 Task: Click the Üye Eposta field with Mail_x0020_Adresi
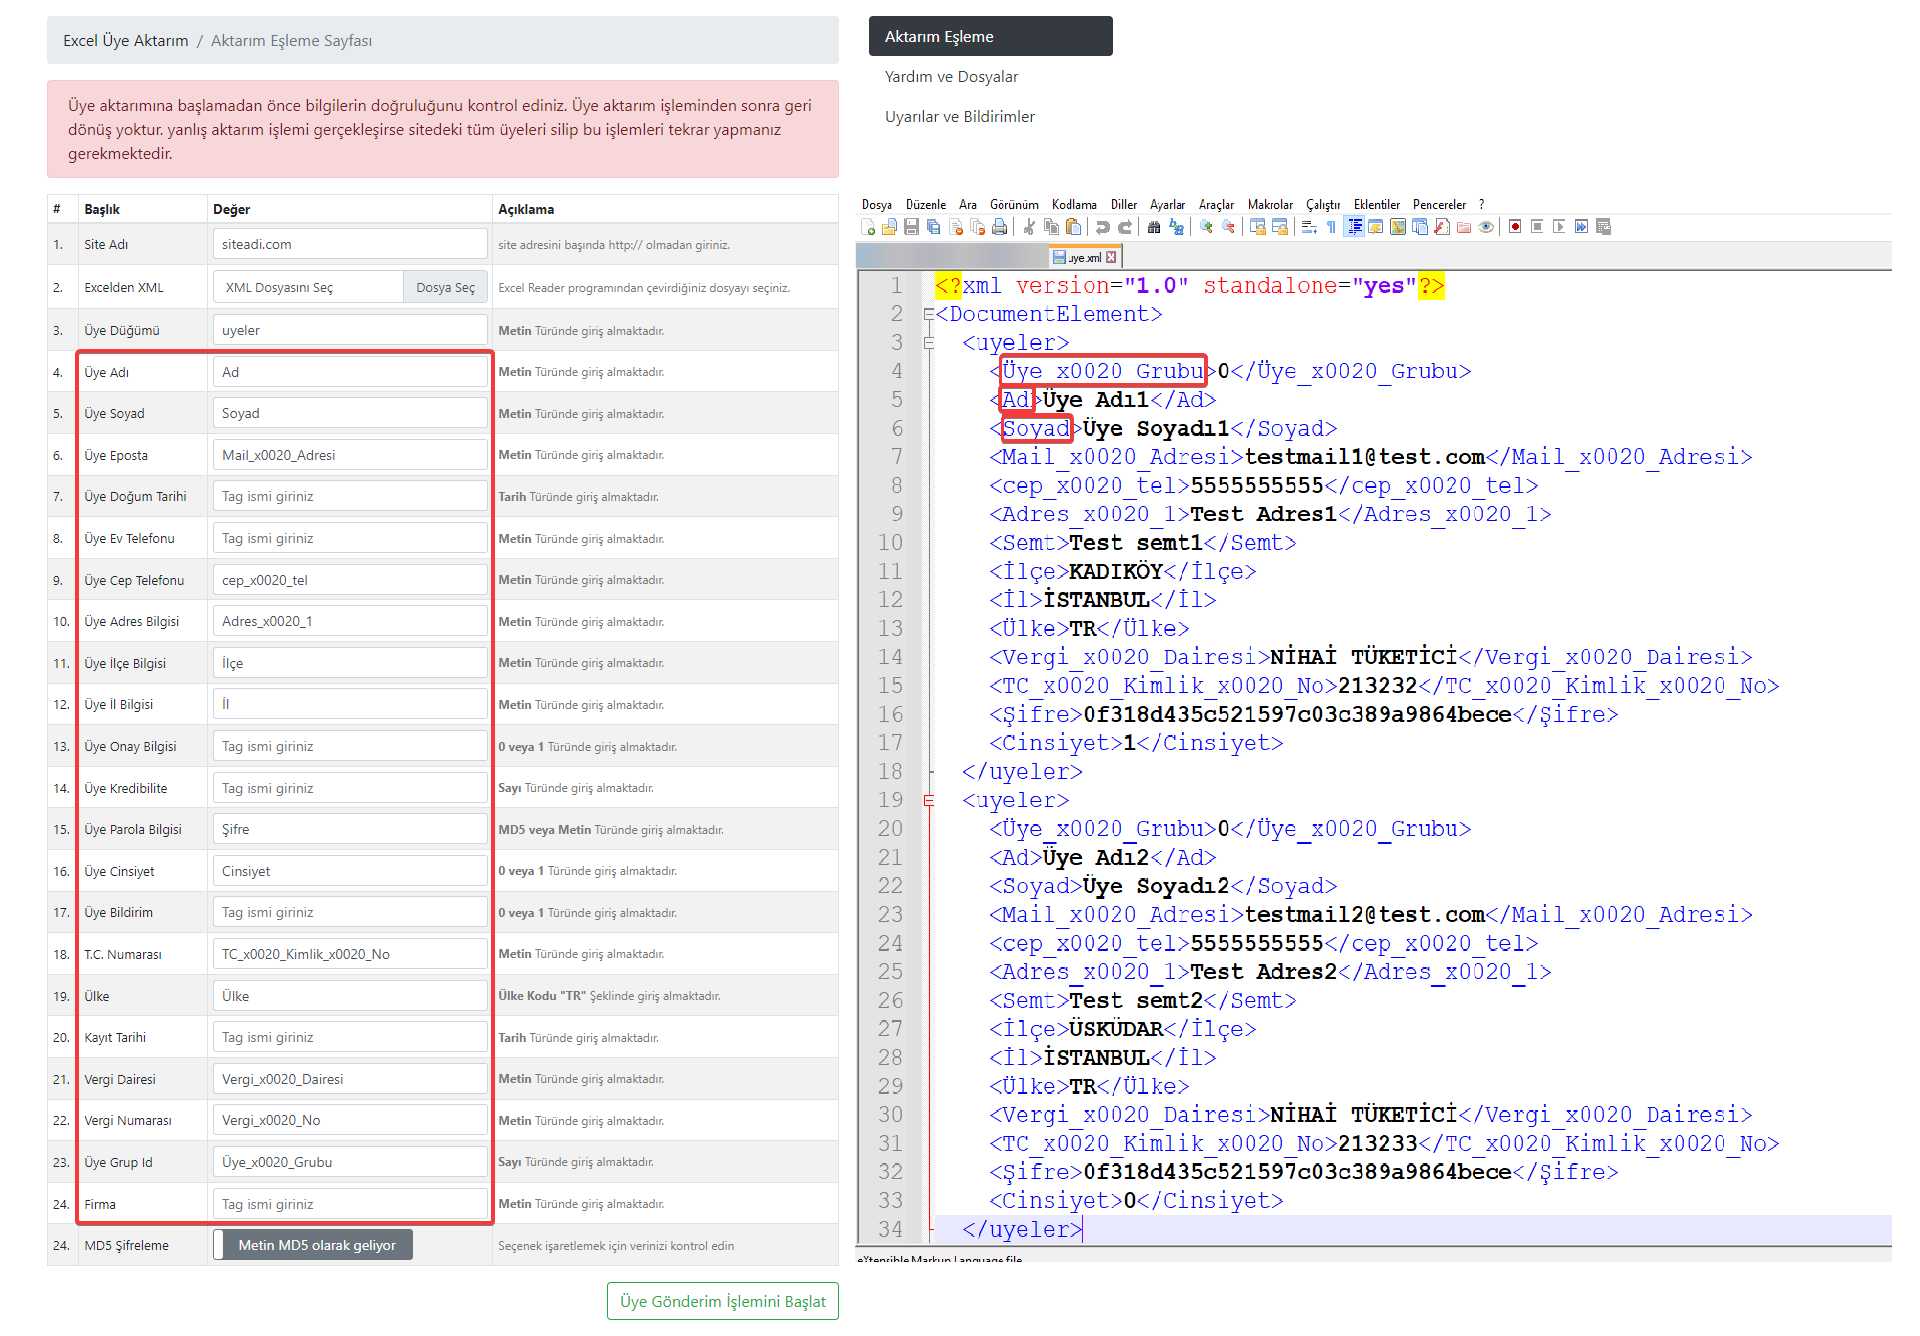click(350, 455)
